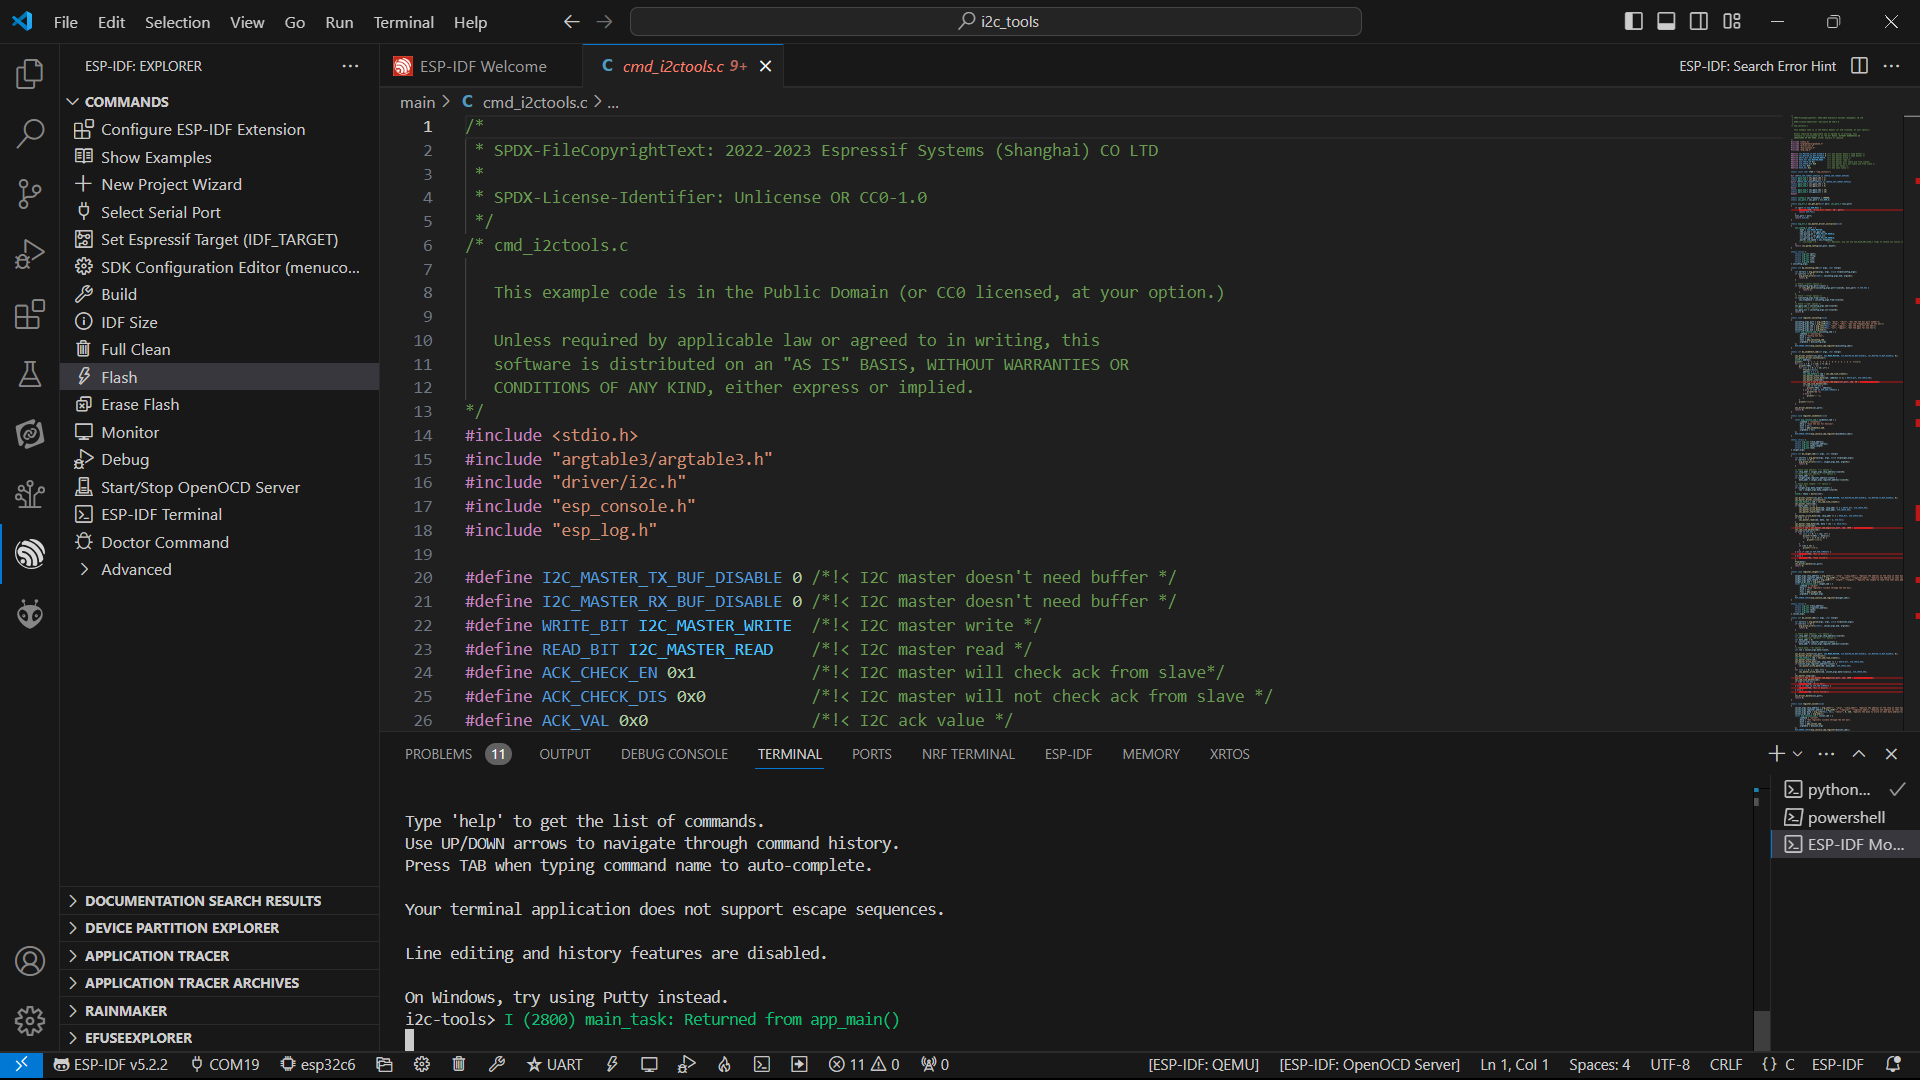The image size is (1920, 1080).
Task: Select the powershell terminal in terminal list
Action: (1845, 817)
